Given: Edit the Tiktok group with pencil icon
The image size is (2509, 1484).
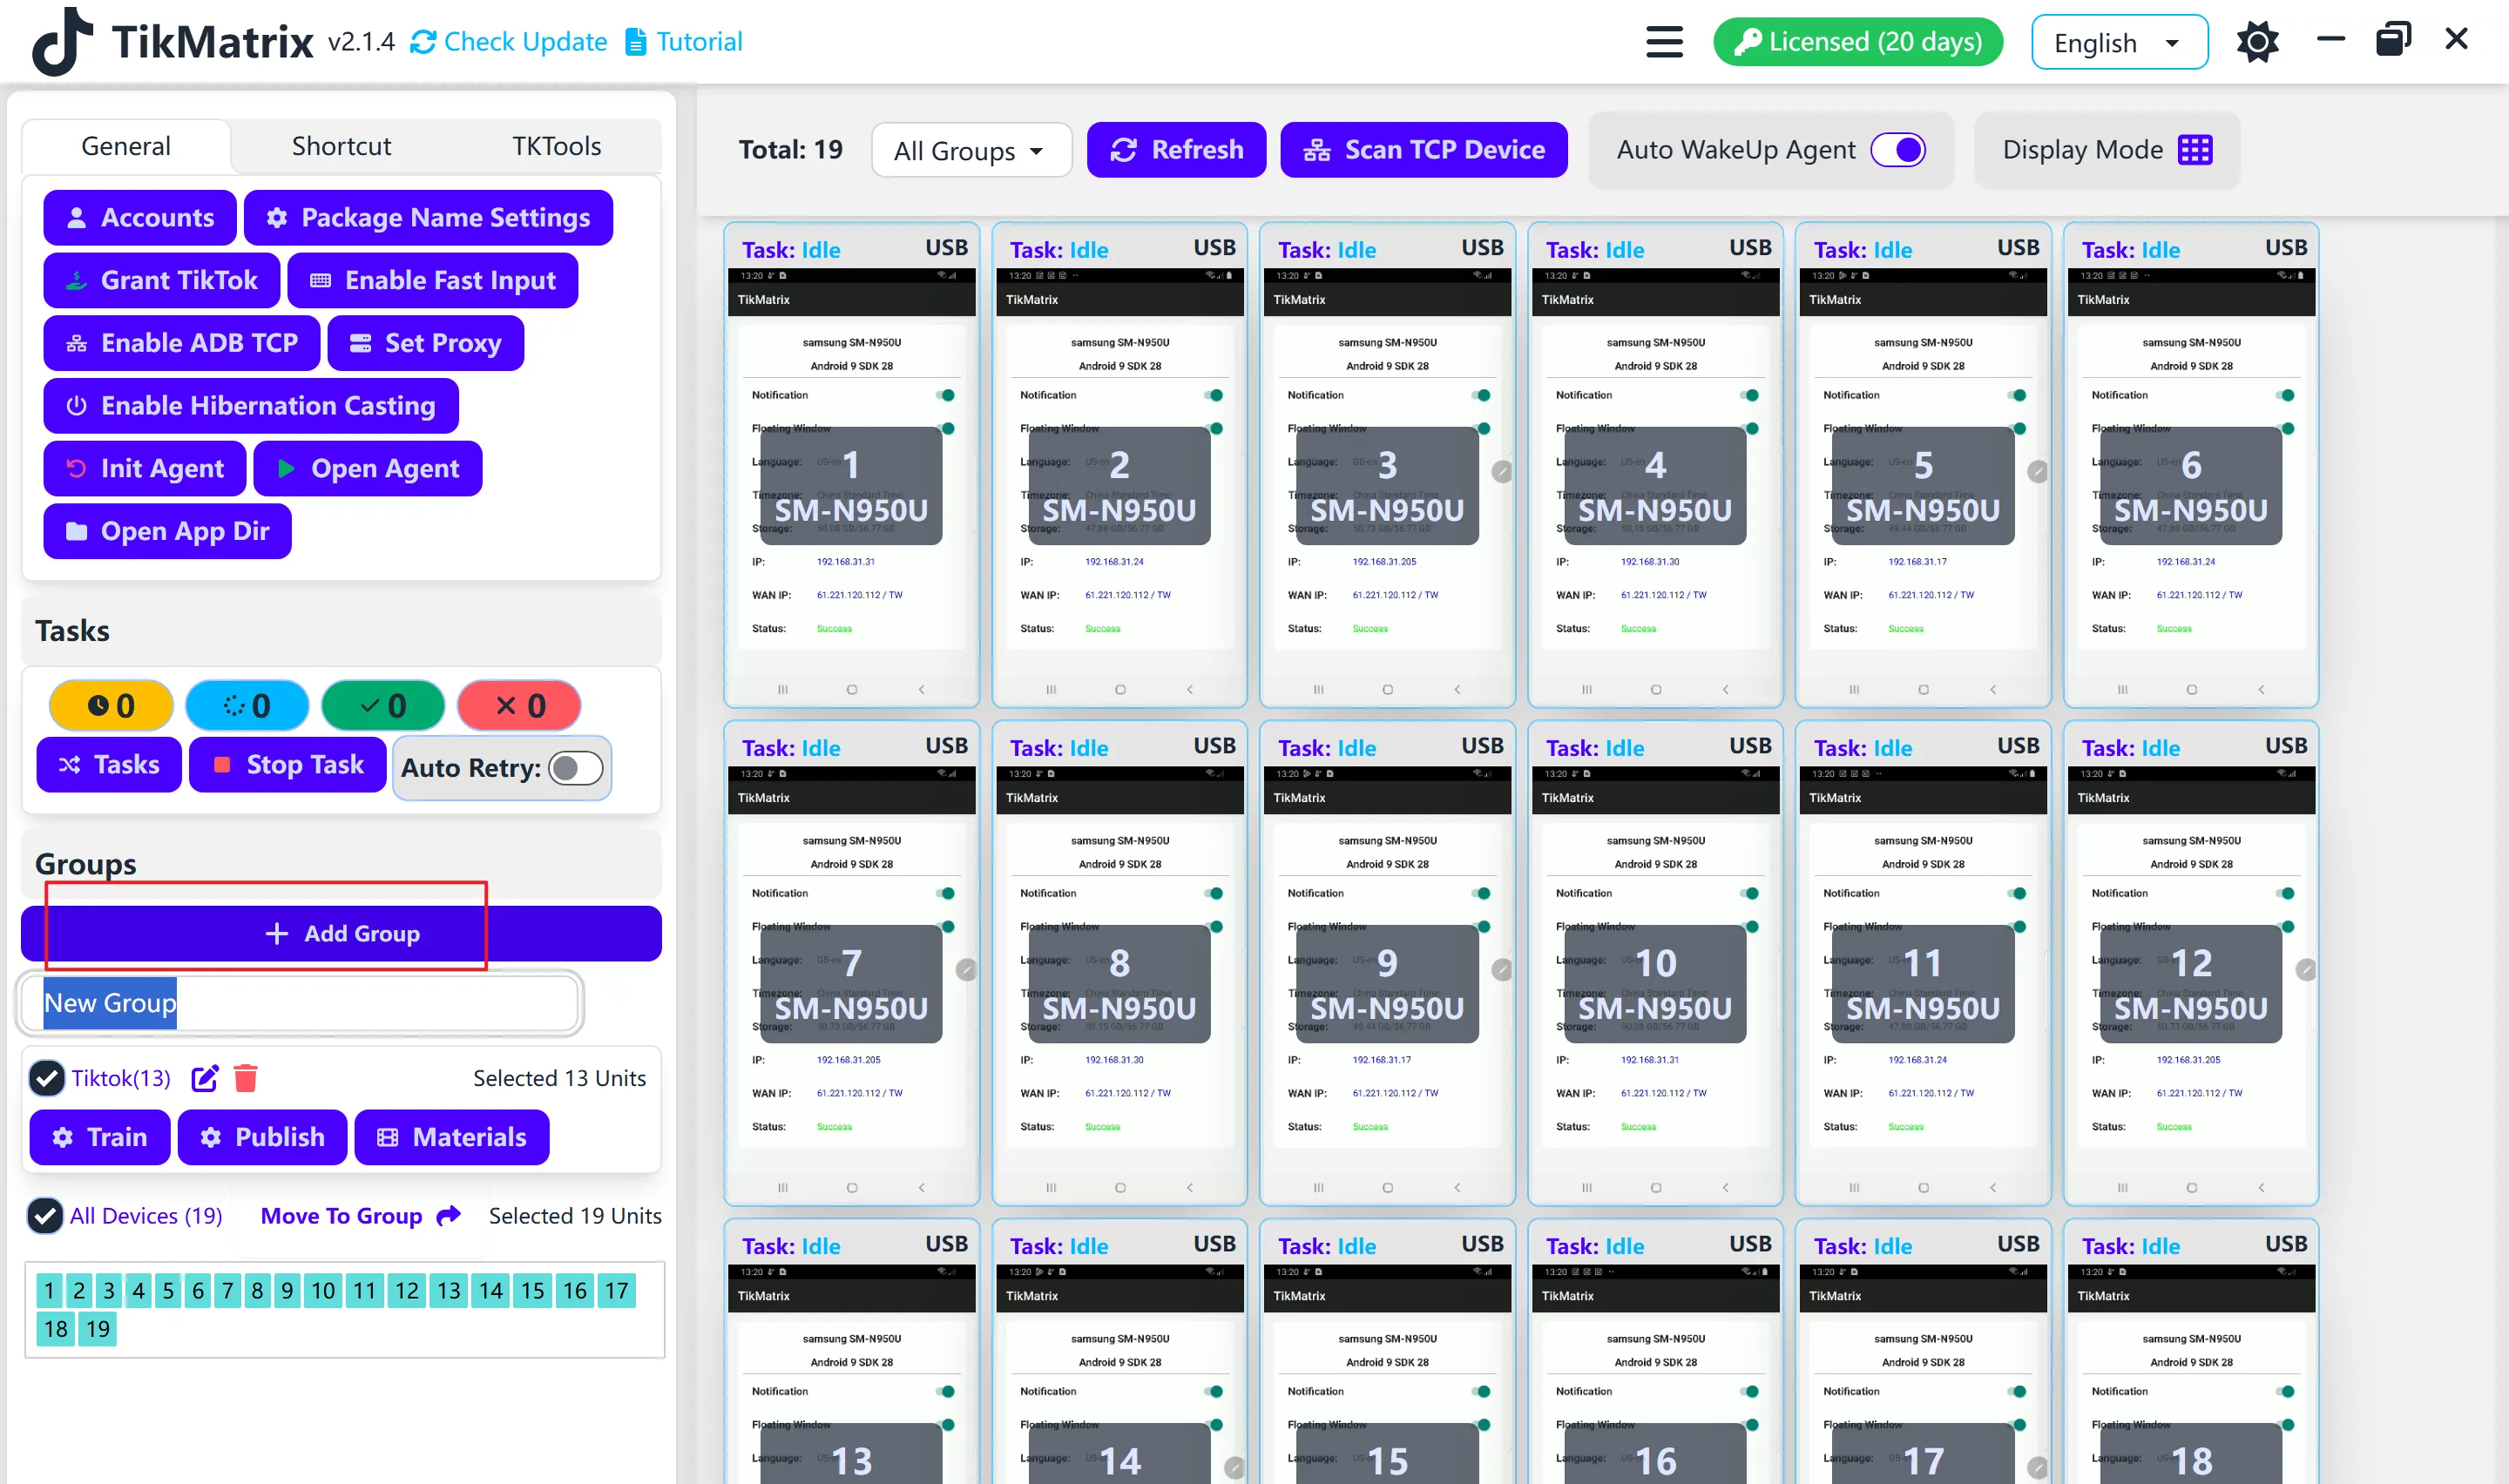Looking at the screenshot, I should coord(204,1078).
